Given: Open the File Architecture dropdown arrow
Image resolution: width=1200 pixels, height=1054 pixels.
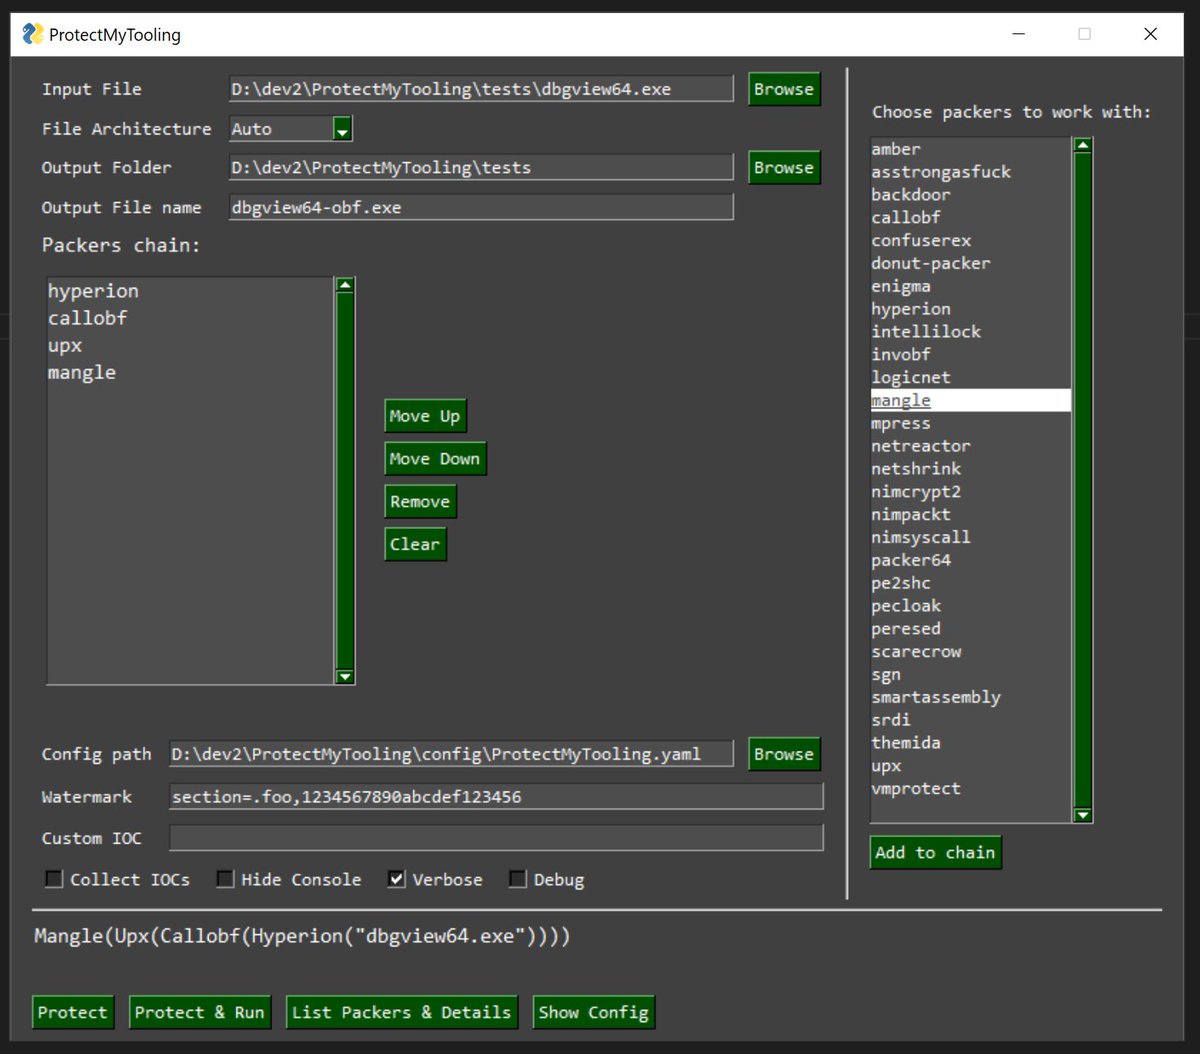Looking at the screenshot, I should [x=342, y=129].
